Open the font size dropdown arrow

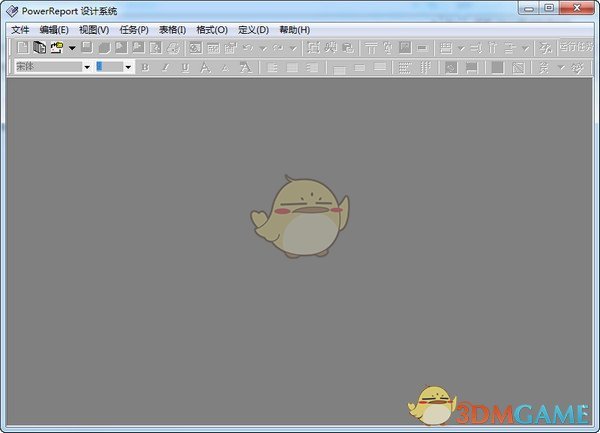click(x=128, y=67)
